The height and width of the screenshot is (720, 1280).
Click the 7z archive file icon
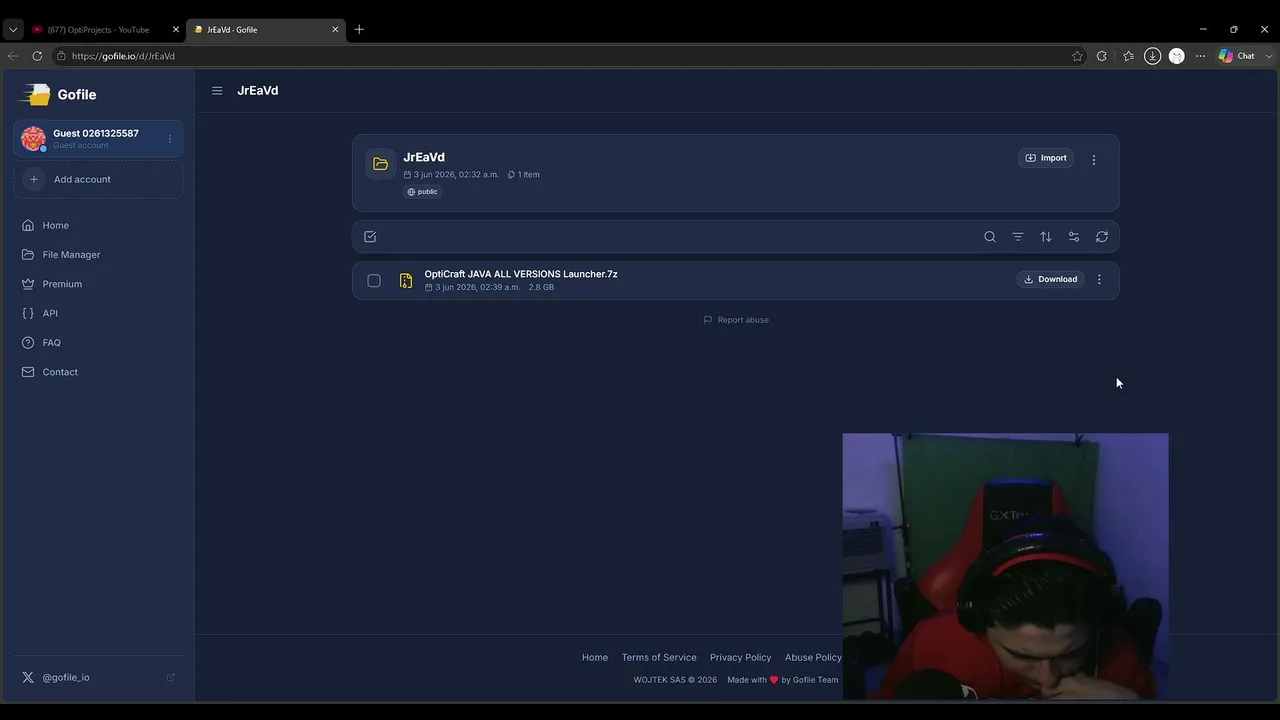point(406,281)
